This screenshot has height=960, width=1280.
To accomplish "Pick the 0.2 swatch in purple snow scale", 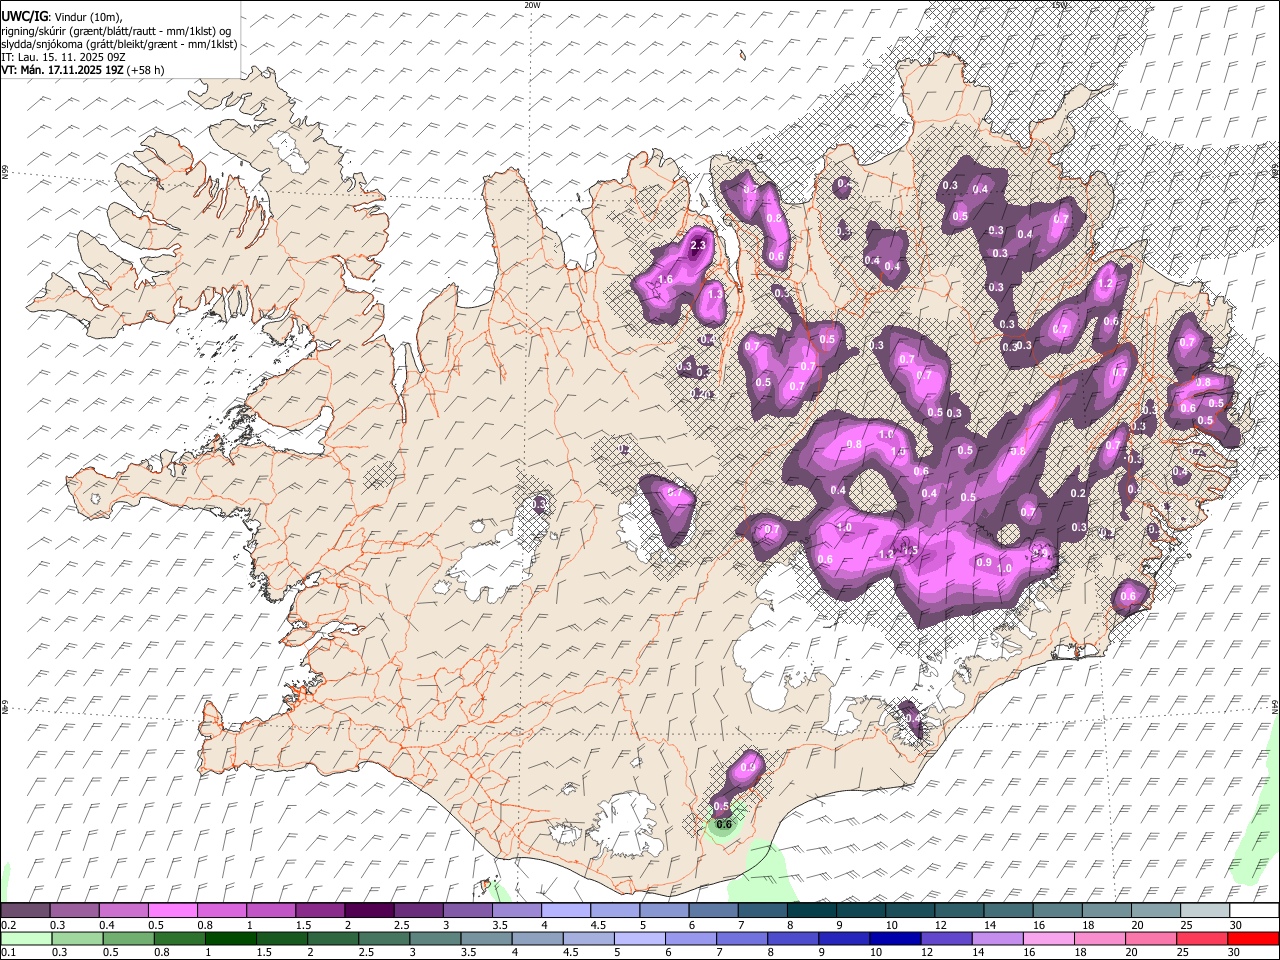I will [25, 910].
